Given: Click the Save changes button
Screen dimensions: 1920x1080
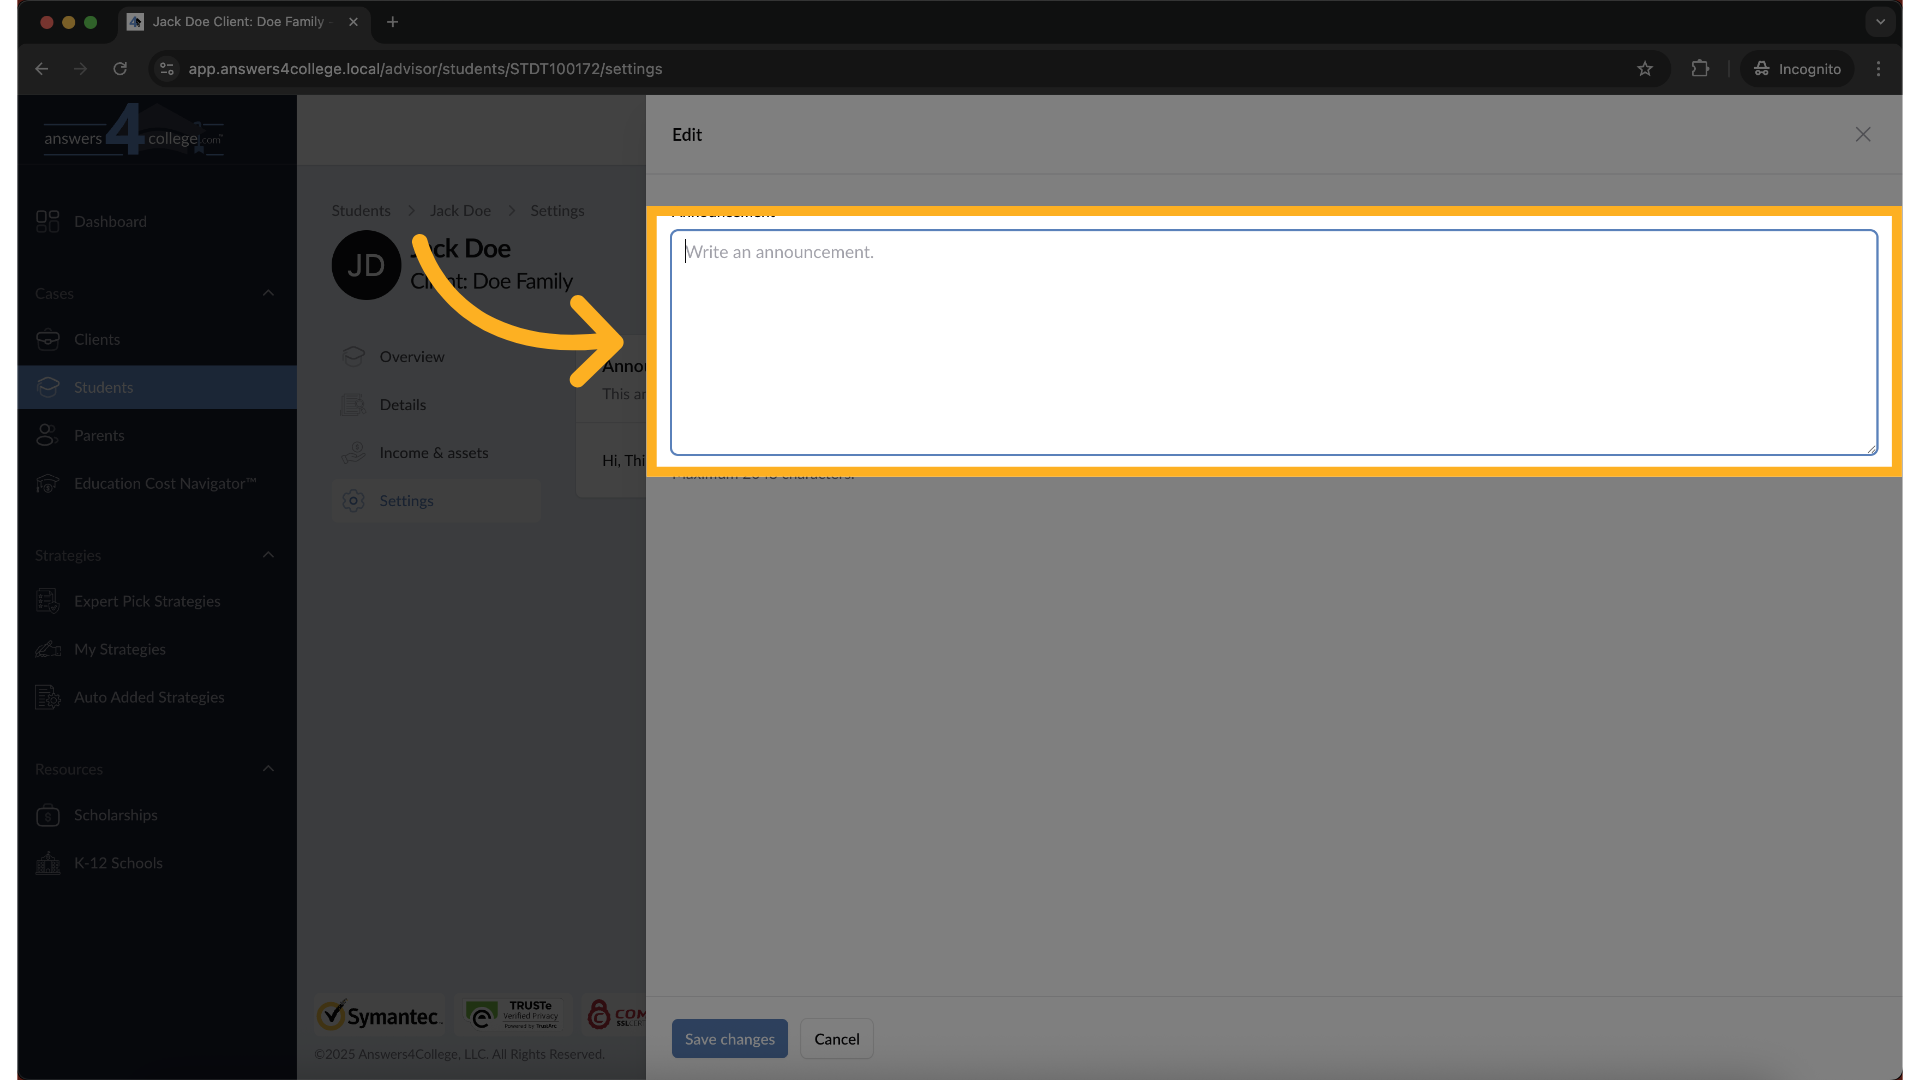Looking at the screenshot, I should point(729,1039).
